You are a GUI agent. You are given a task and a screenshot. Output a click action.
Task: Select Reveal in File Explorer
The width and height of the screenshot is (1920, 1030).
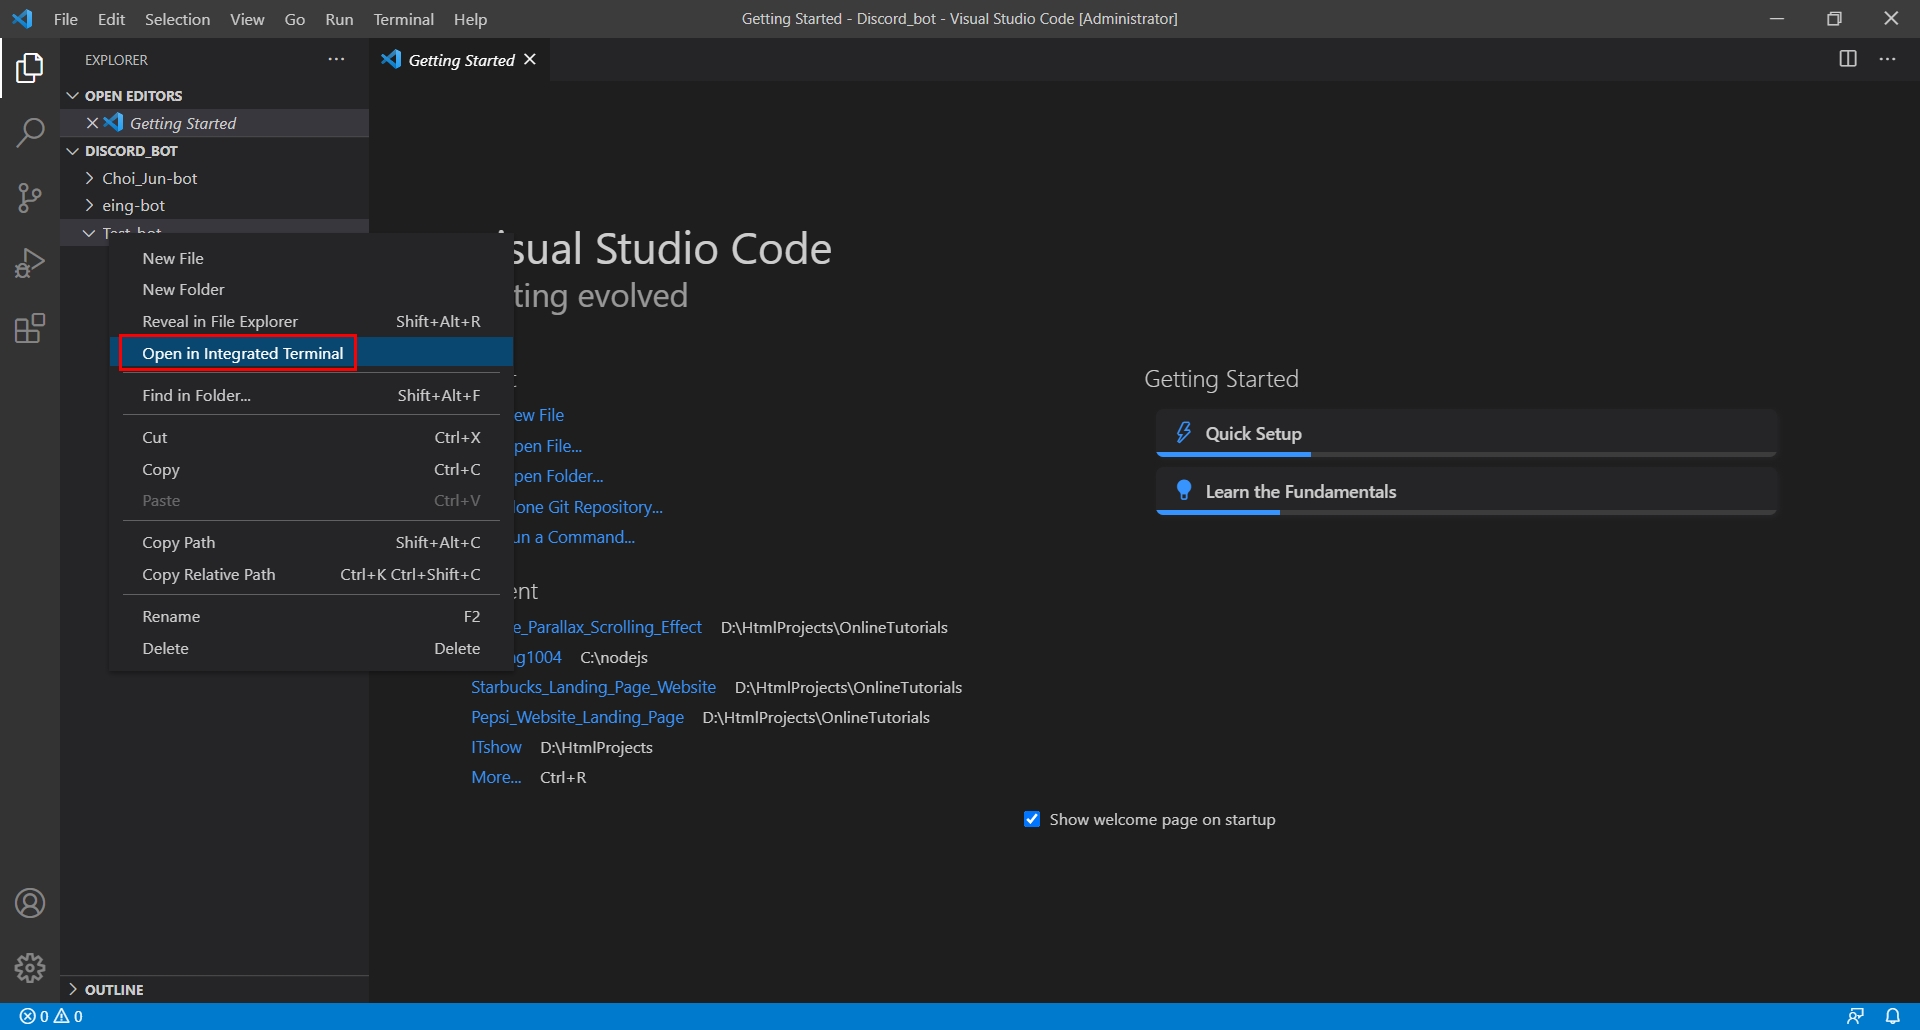point(311,321)
